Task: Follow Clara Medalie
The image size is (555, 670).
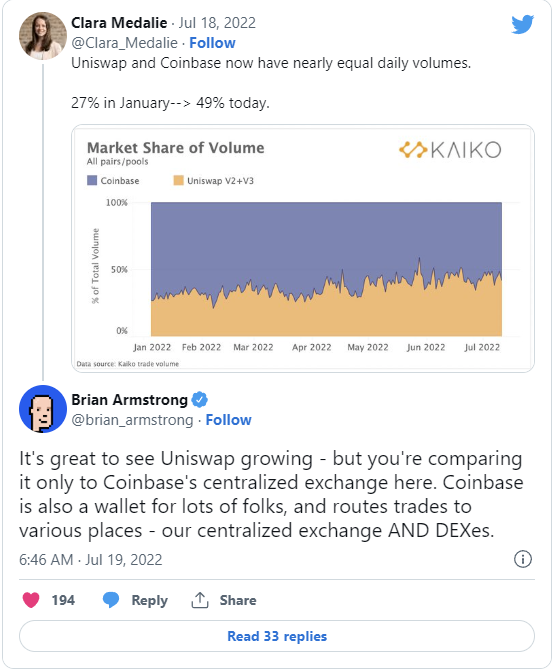Action: [212, 43]
